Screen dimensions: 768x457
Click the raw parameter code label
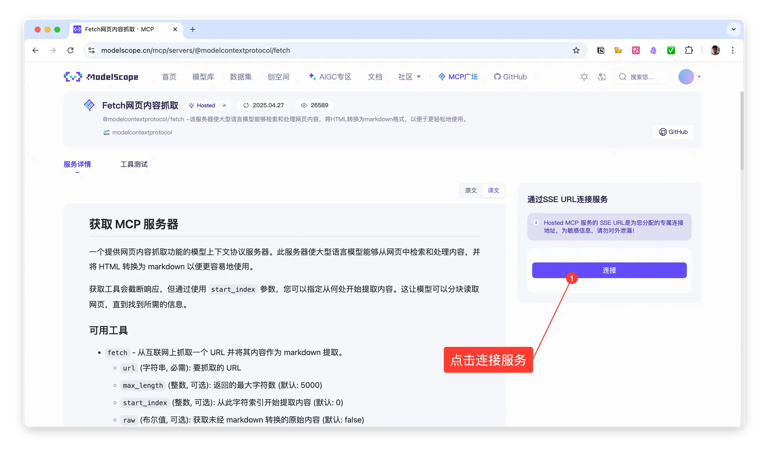pos(129,420)
